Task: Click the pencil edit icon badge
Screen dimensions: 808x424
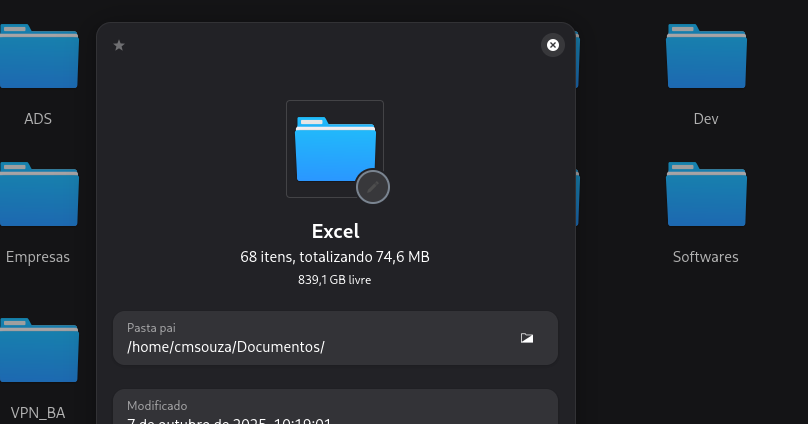Action: click(372, 187)
